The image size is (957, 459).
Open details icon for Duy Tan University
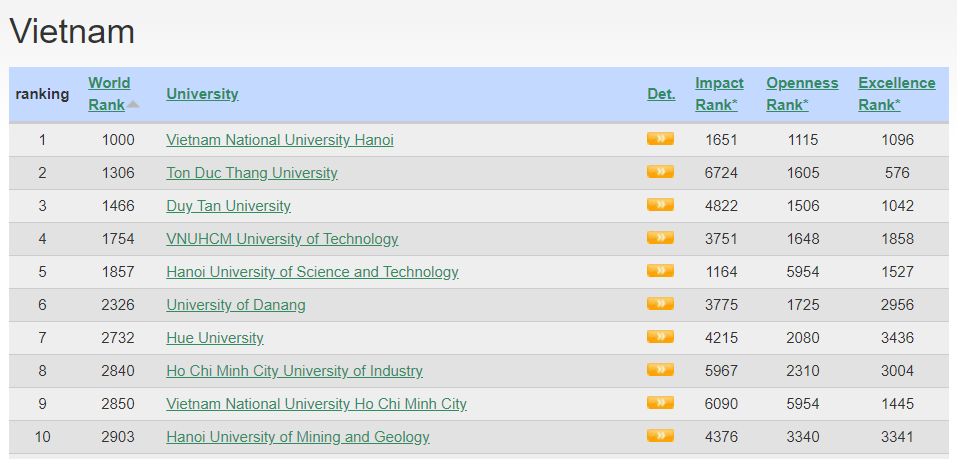(x=660, y=204)
